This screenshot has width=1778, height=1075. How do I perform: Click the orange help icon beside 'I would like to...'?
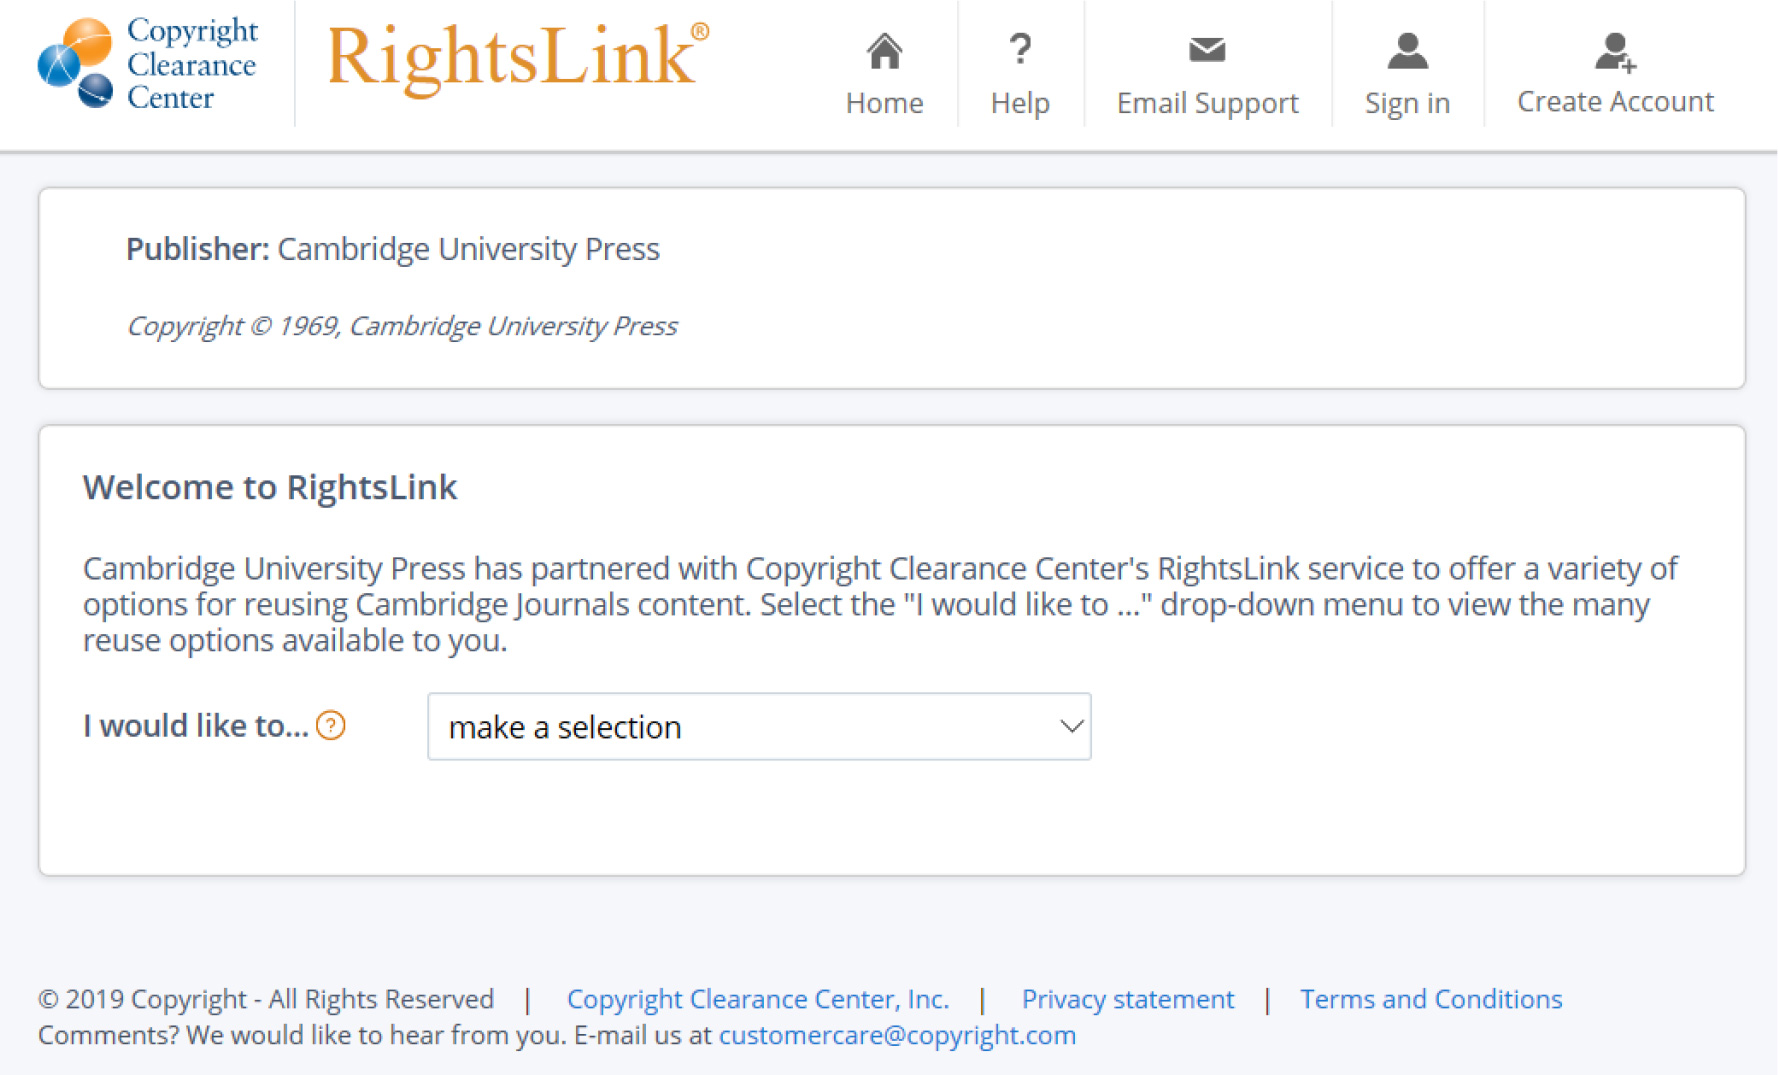point(331,725)
